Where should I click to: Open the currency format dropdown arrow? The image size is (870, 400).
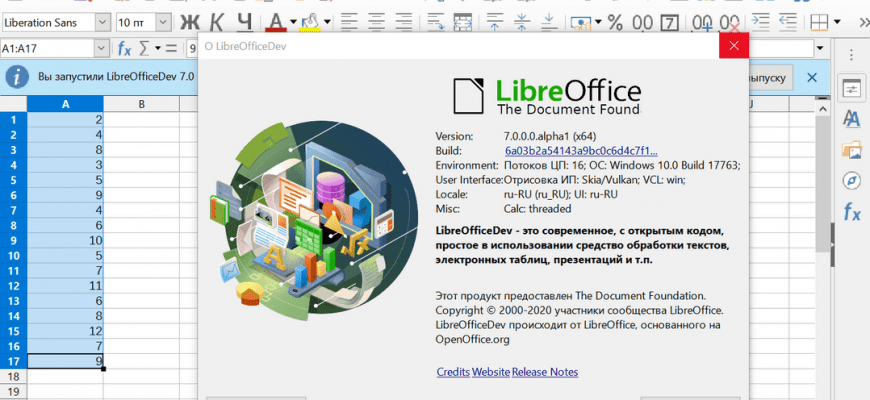pos(598,22)
